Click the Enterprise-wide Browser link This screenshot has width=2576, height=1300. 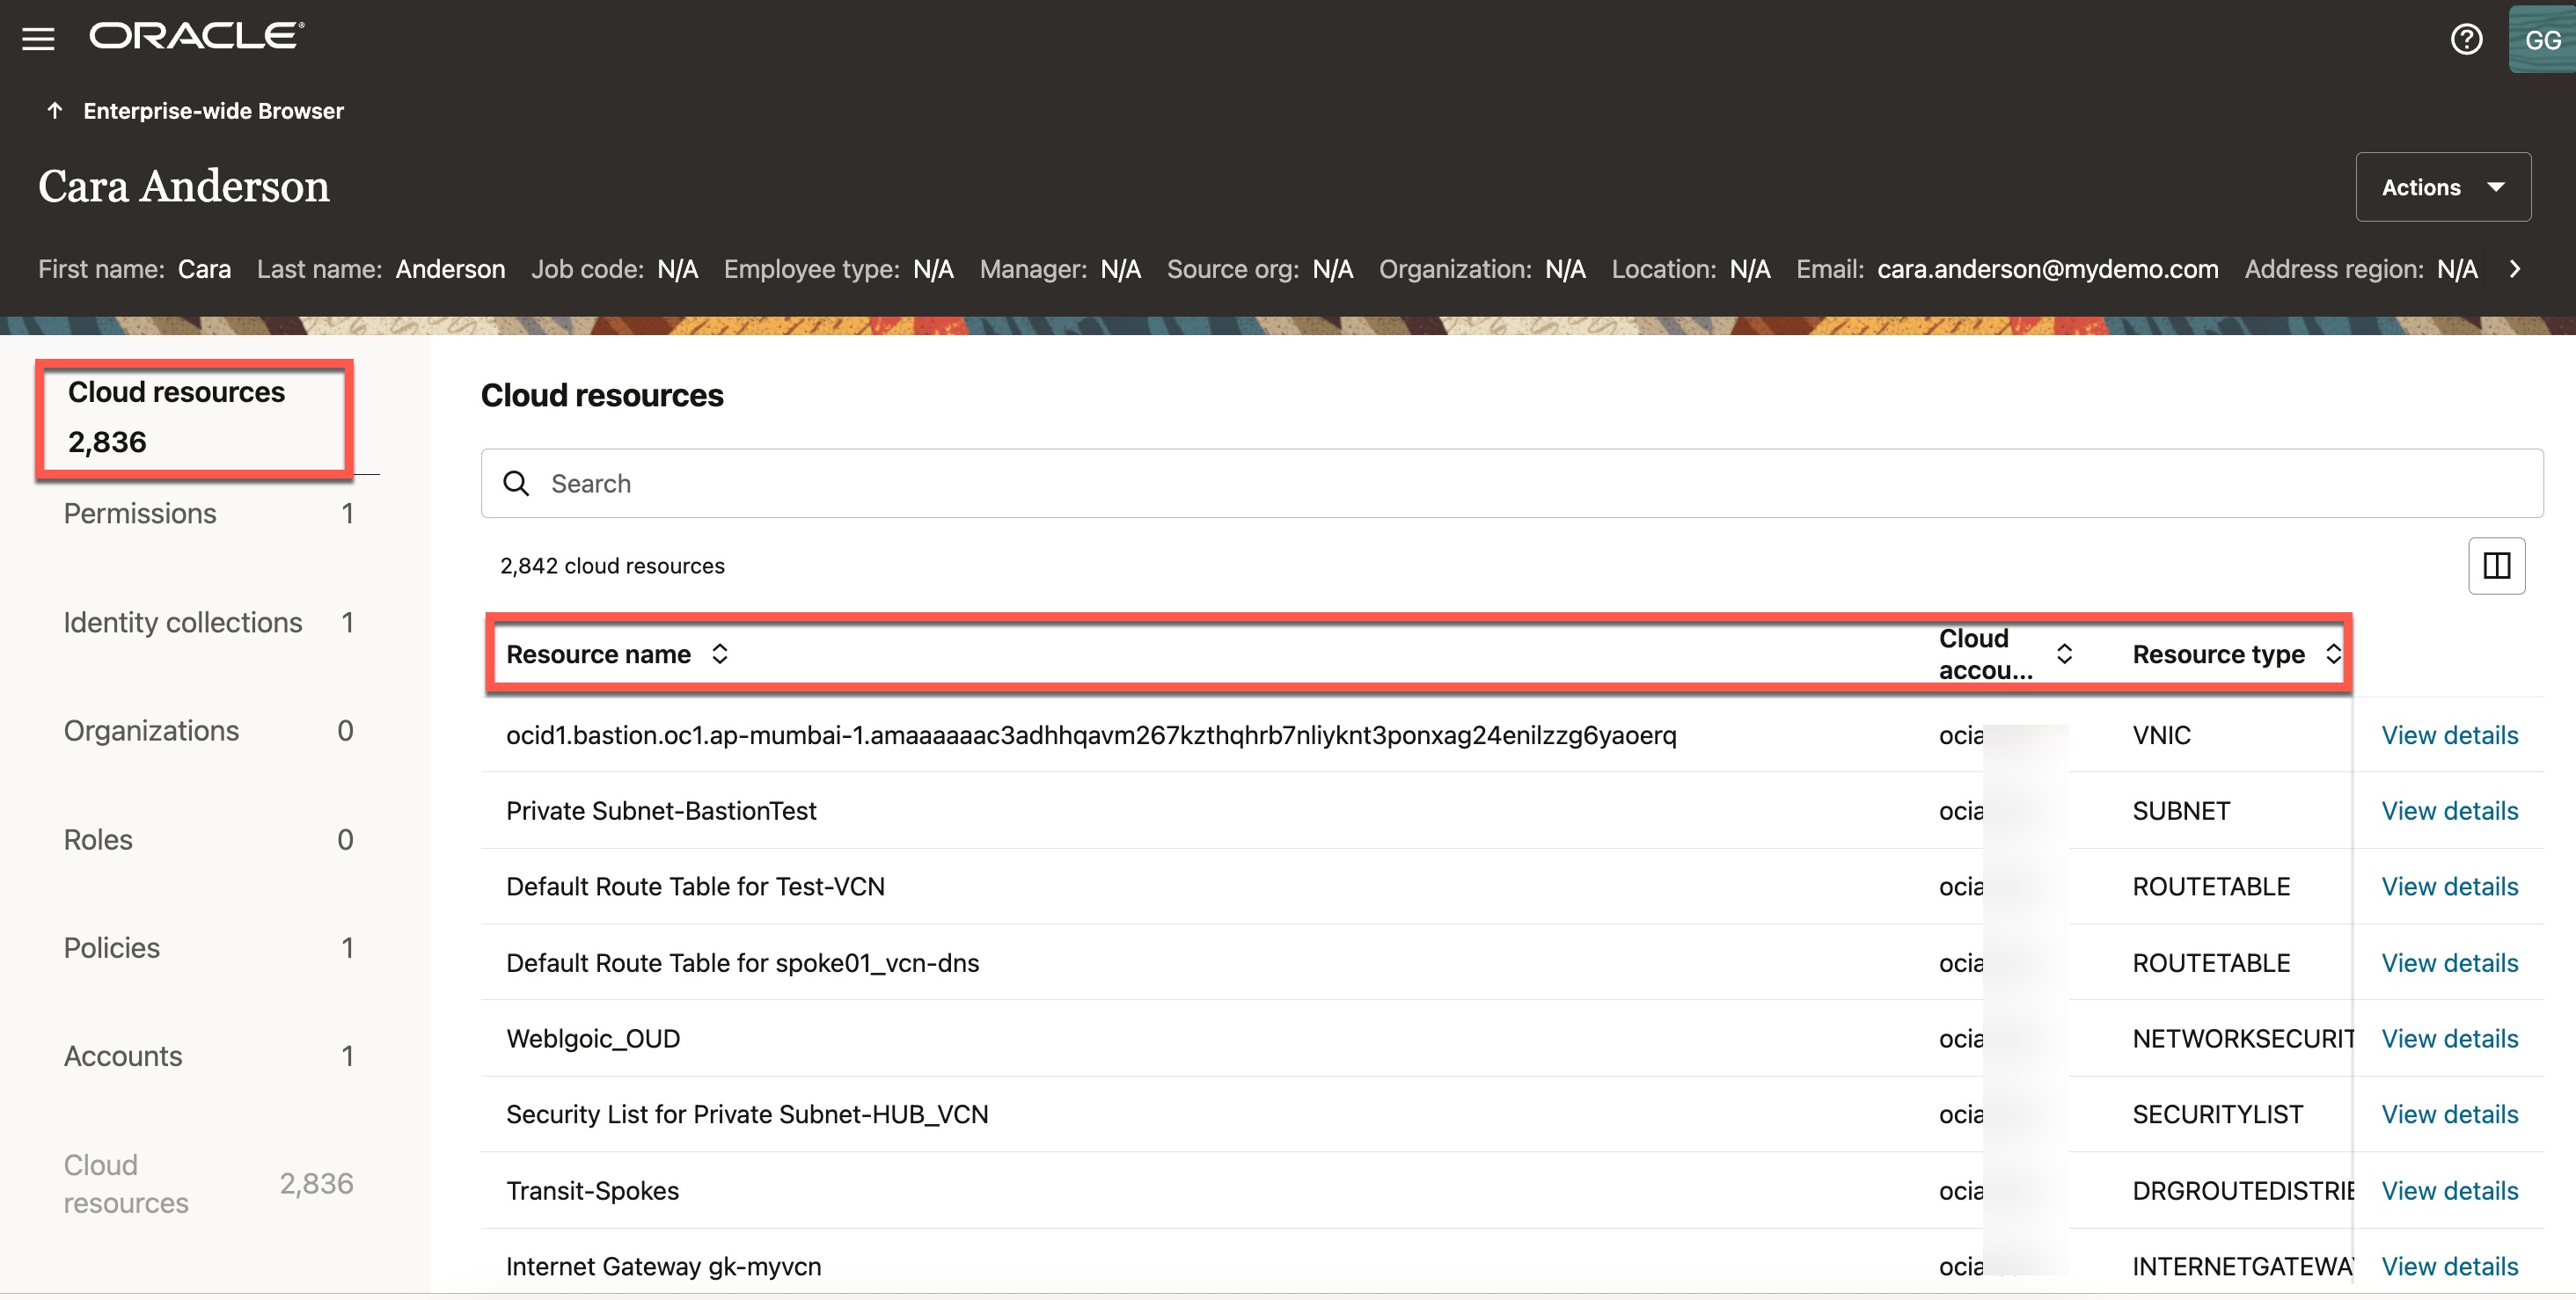(x=213, y=110)
